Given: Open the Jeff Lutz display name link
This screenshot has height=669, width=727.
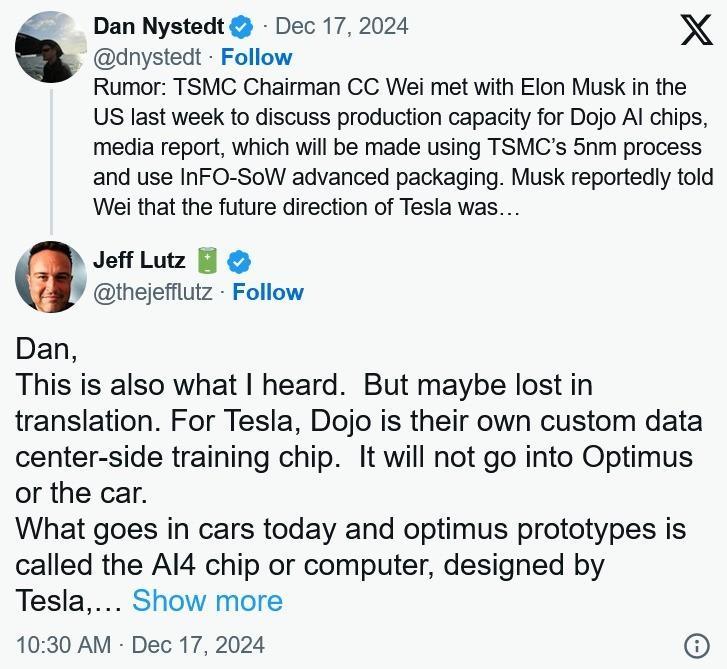Looking at the screenshot, I should (x=139, y=261).
